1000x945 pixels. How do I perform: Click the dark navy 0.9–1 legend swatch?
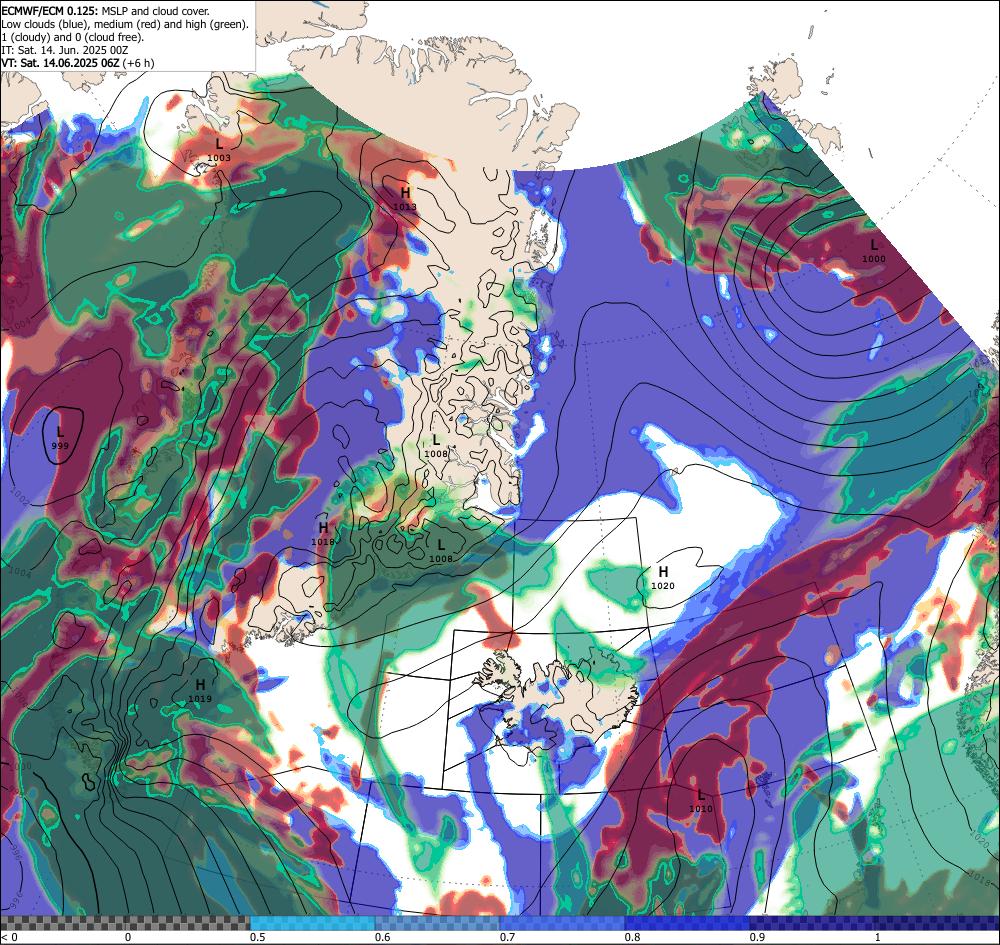(x=874, y=923)
